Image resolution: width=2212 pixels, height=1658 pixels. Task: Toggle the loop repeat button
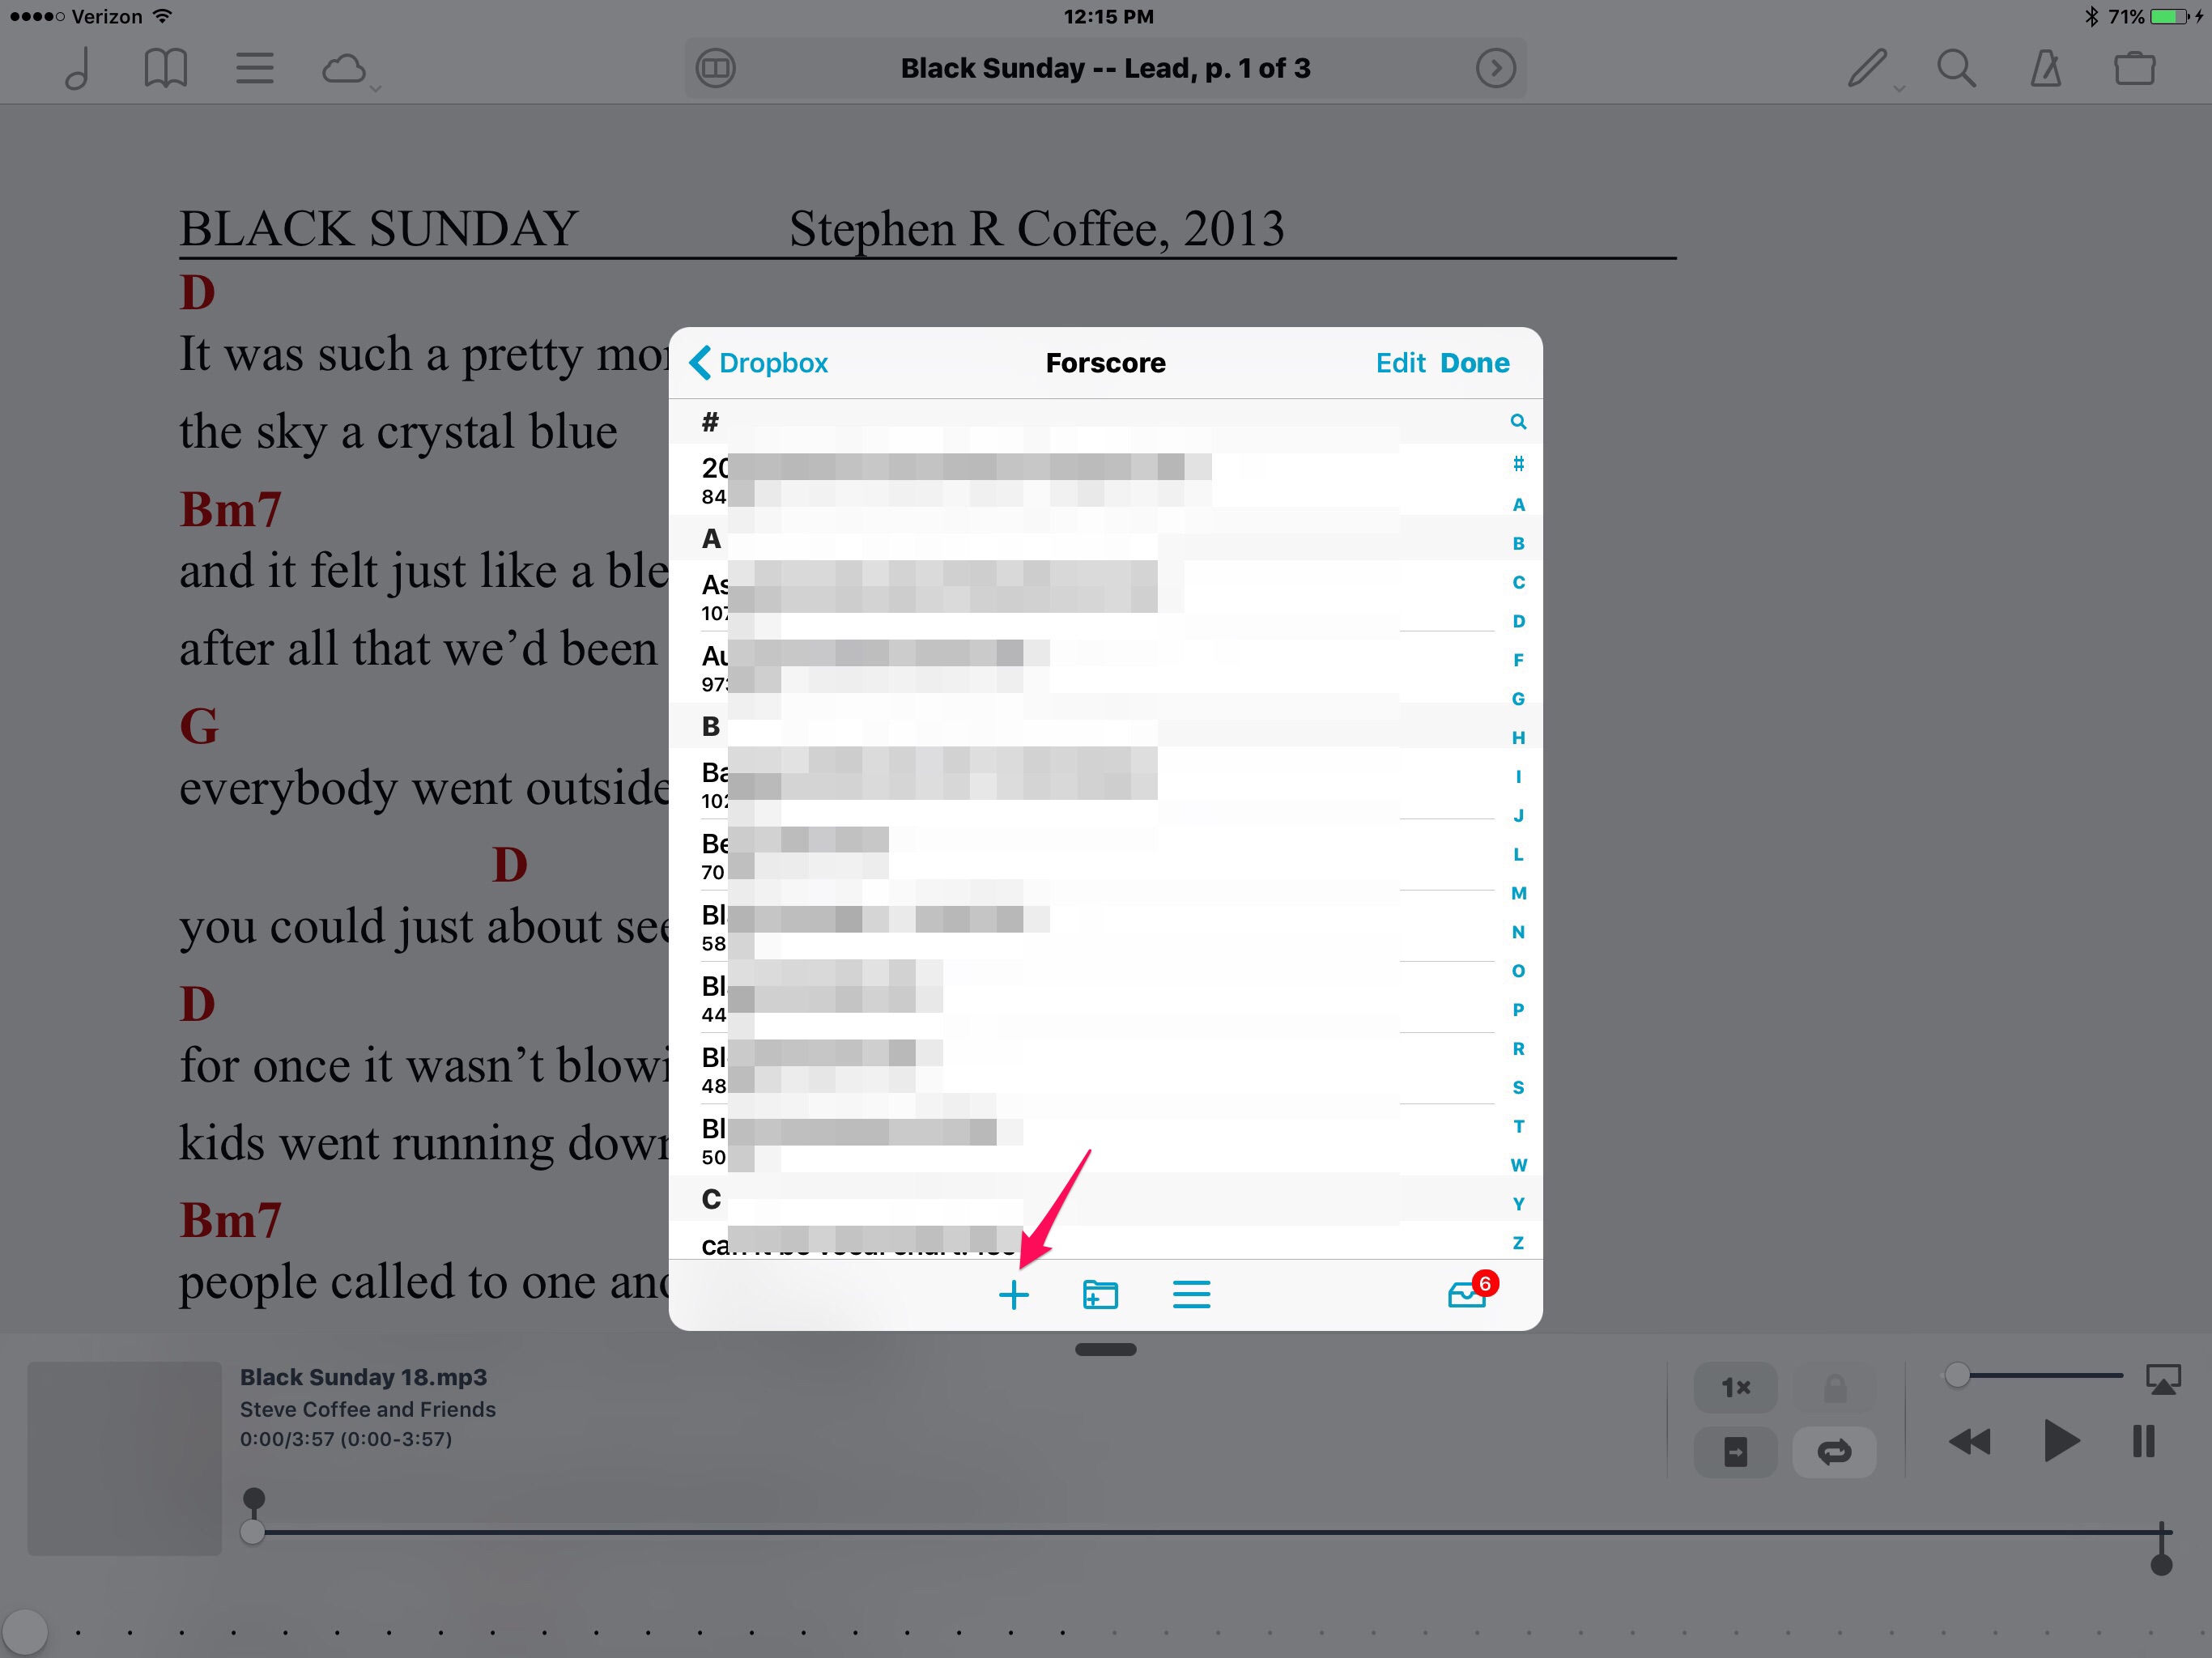click(x=1833, y=1451)
